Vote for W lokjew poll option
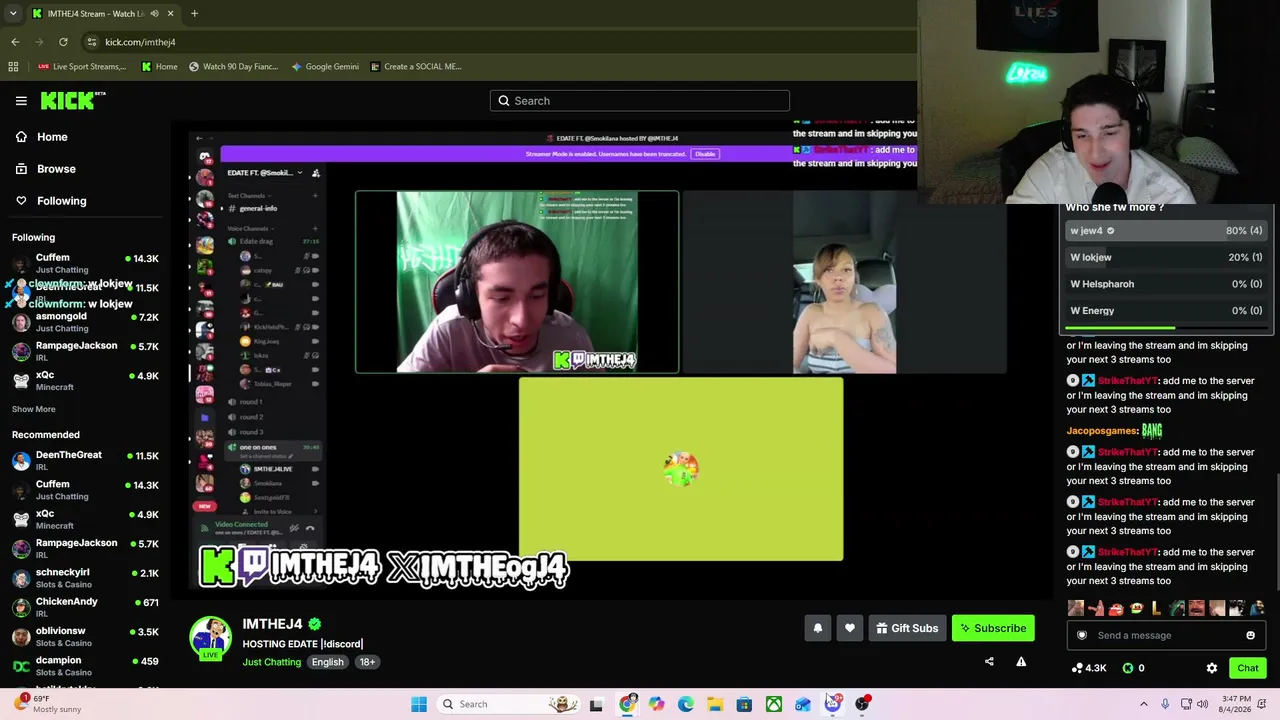Screen dimensions: 1280x720 click(x=1166, y=257)
